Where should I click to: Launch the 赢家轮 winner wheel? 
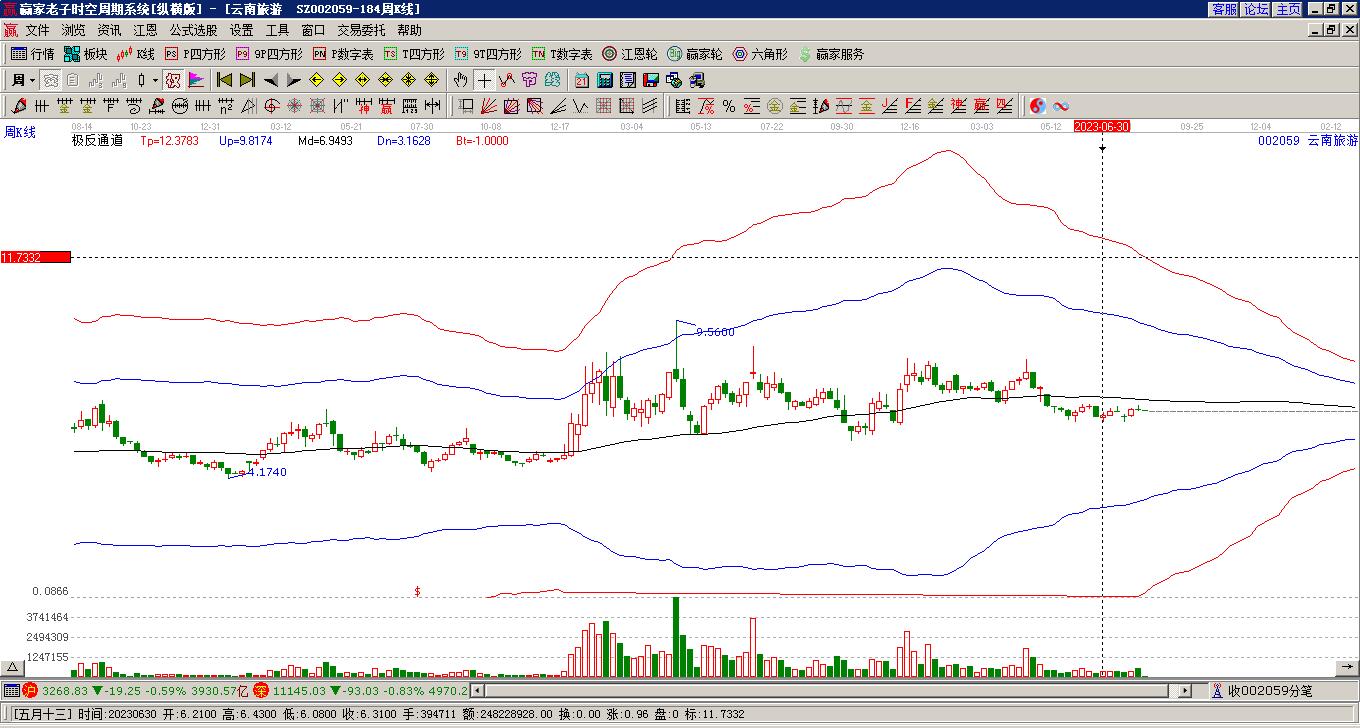(x=695, y=54)
